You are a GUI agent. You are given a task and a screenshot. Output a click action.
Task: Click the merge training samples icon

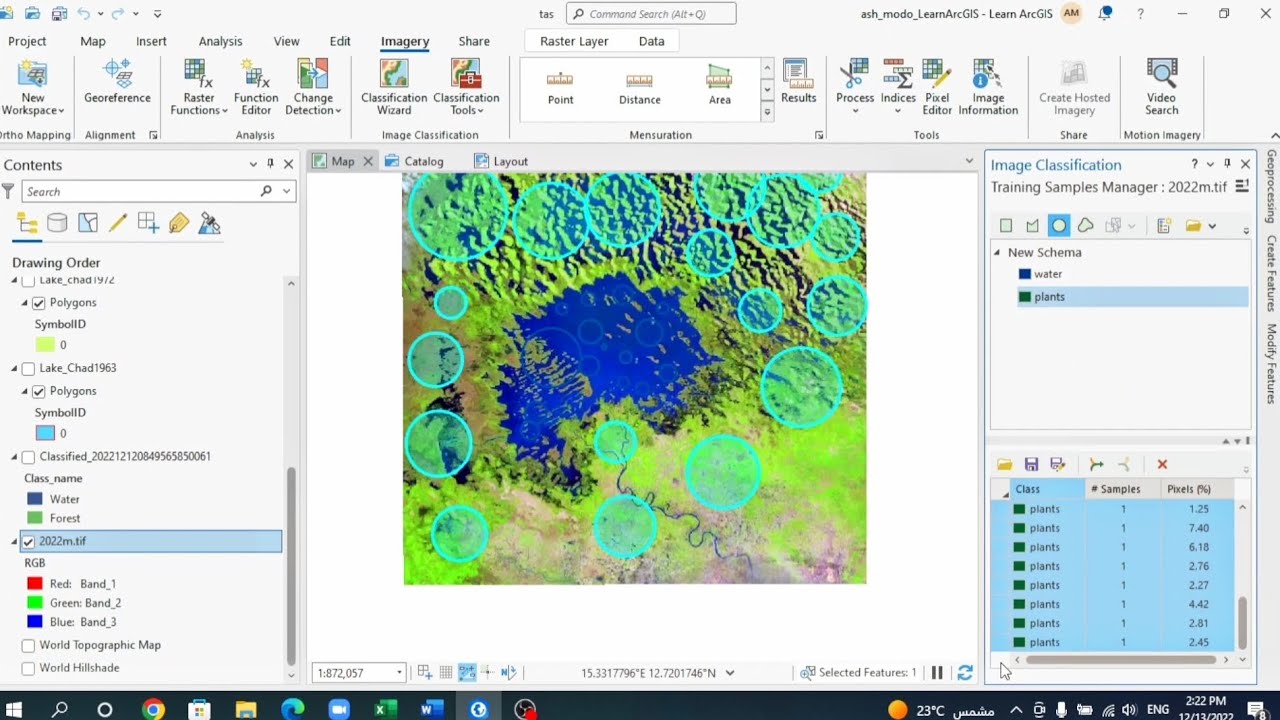tap(1096, 464)
